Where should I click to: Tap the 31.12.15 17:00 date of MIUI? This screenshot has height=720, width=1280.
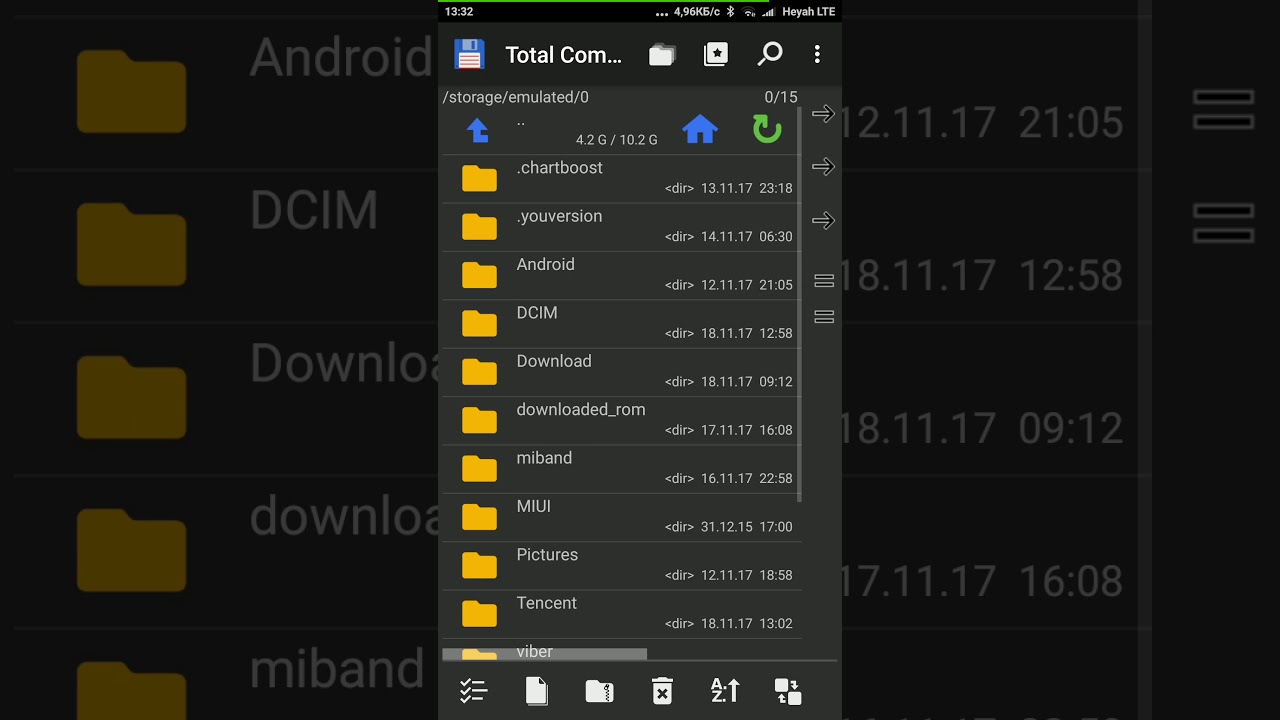click(747, 527)
